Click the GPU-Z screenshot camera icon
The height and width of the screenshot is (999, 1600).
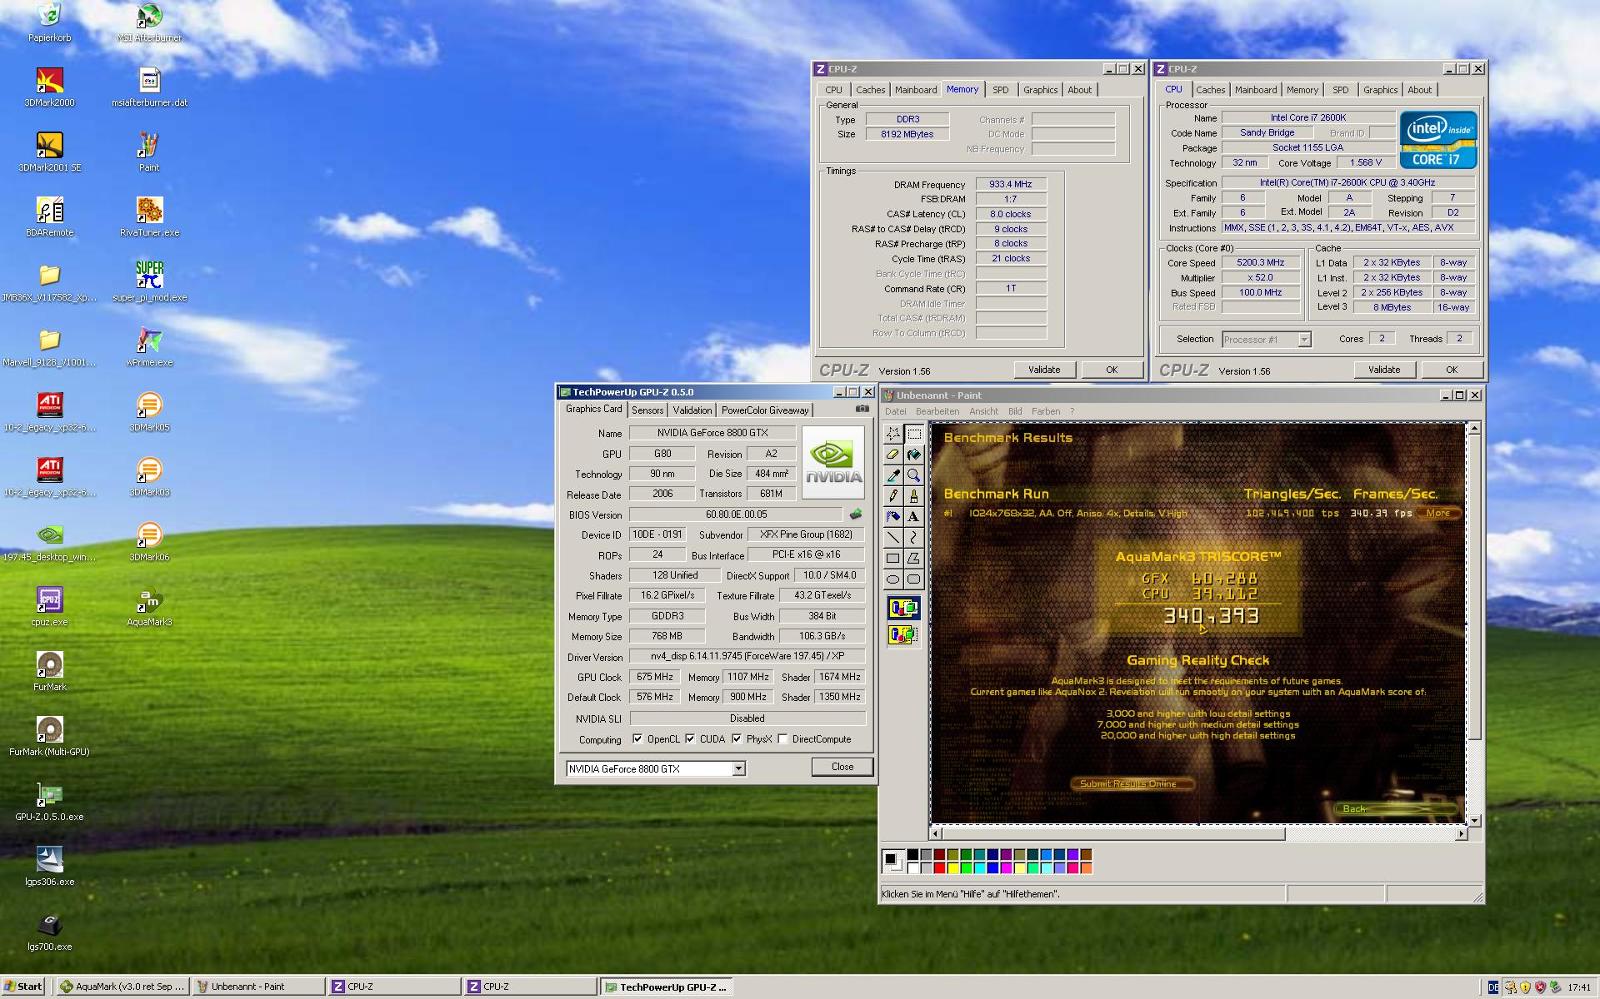862,409
